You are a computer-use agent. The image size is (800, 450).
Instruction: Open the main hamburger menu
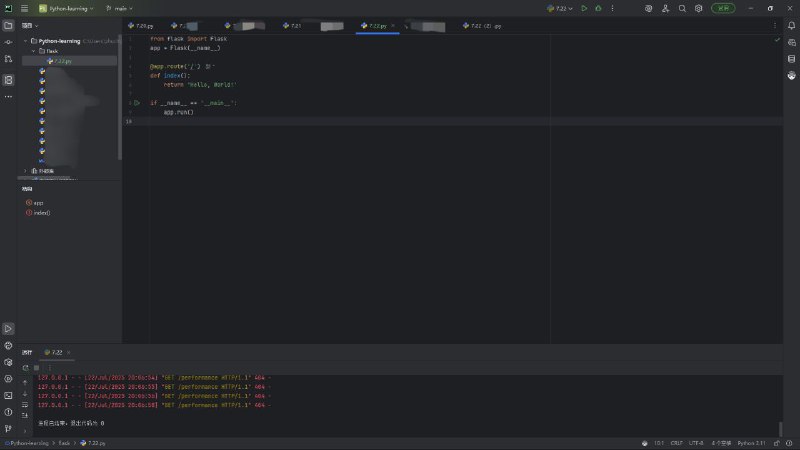coord(24,8)
